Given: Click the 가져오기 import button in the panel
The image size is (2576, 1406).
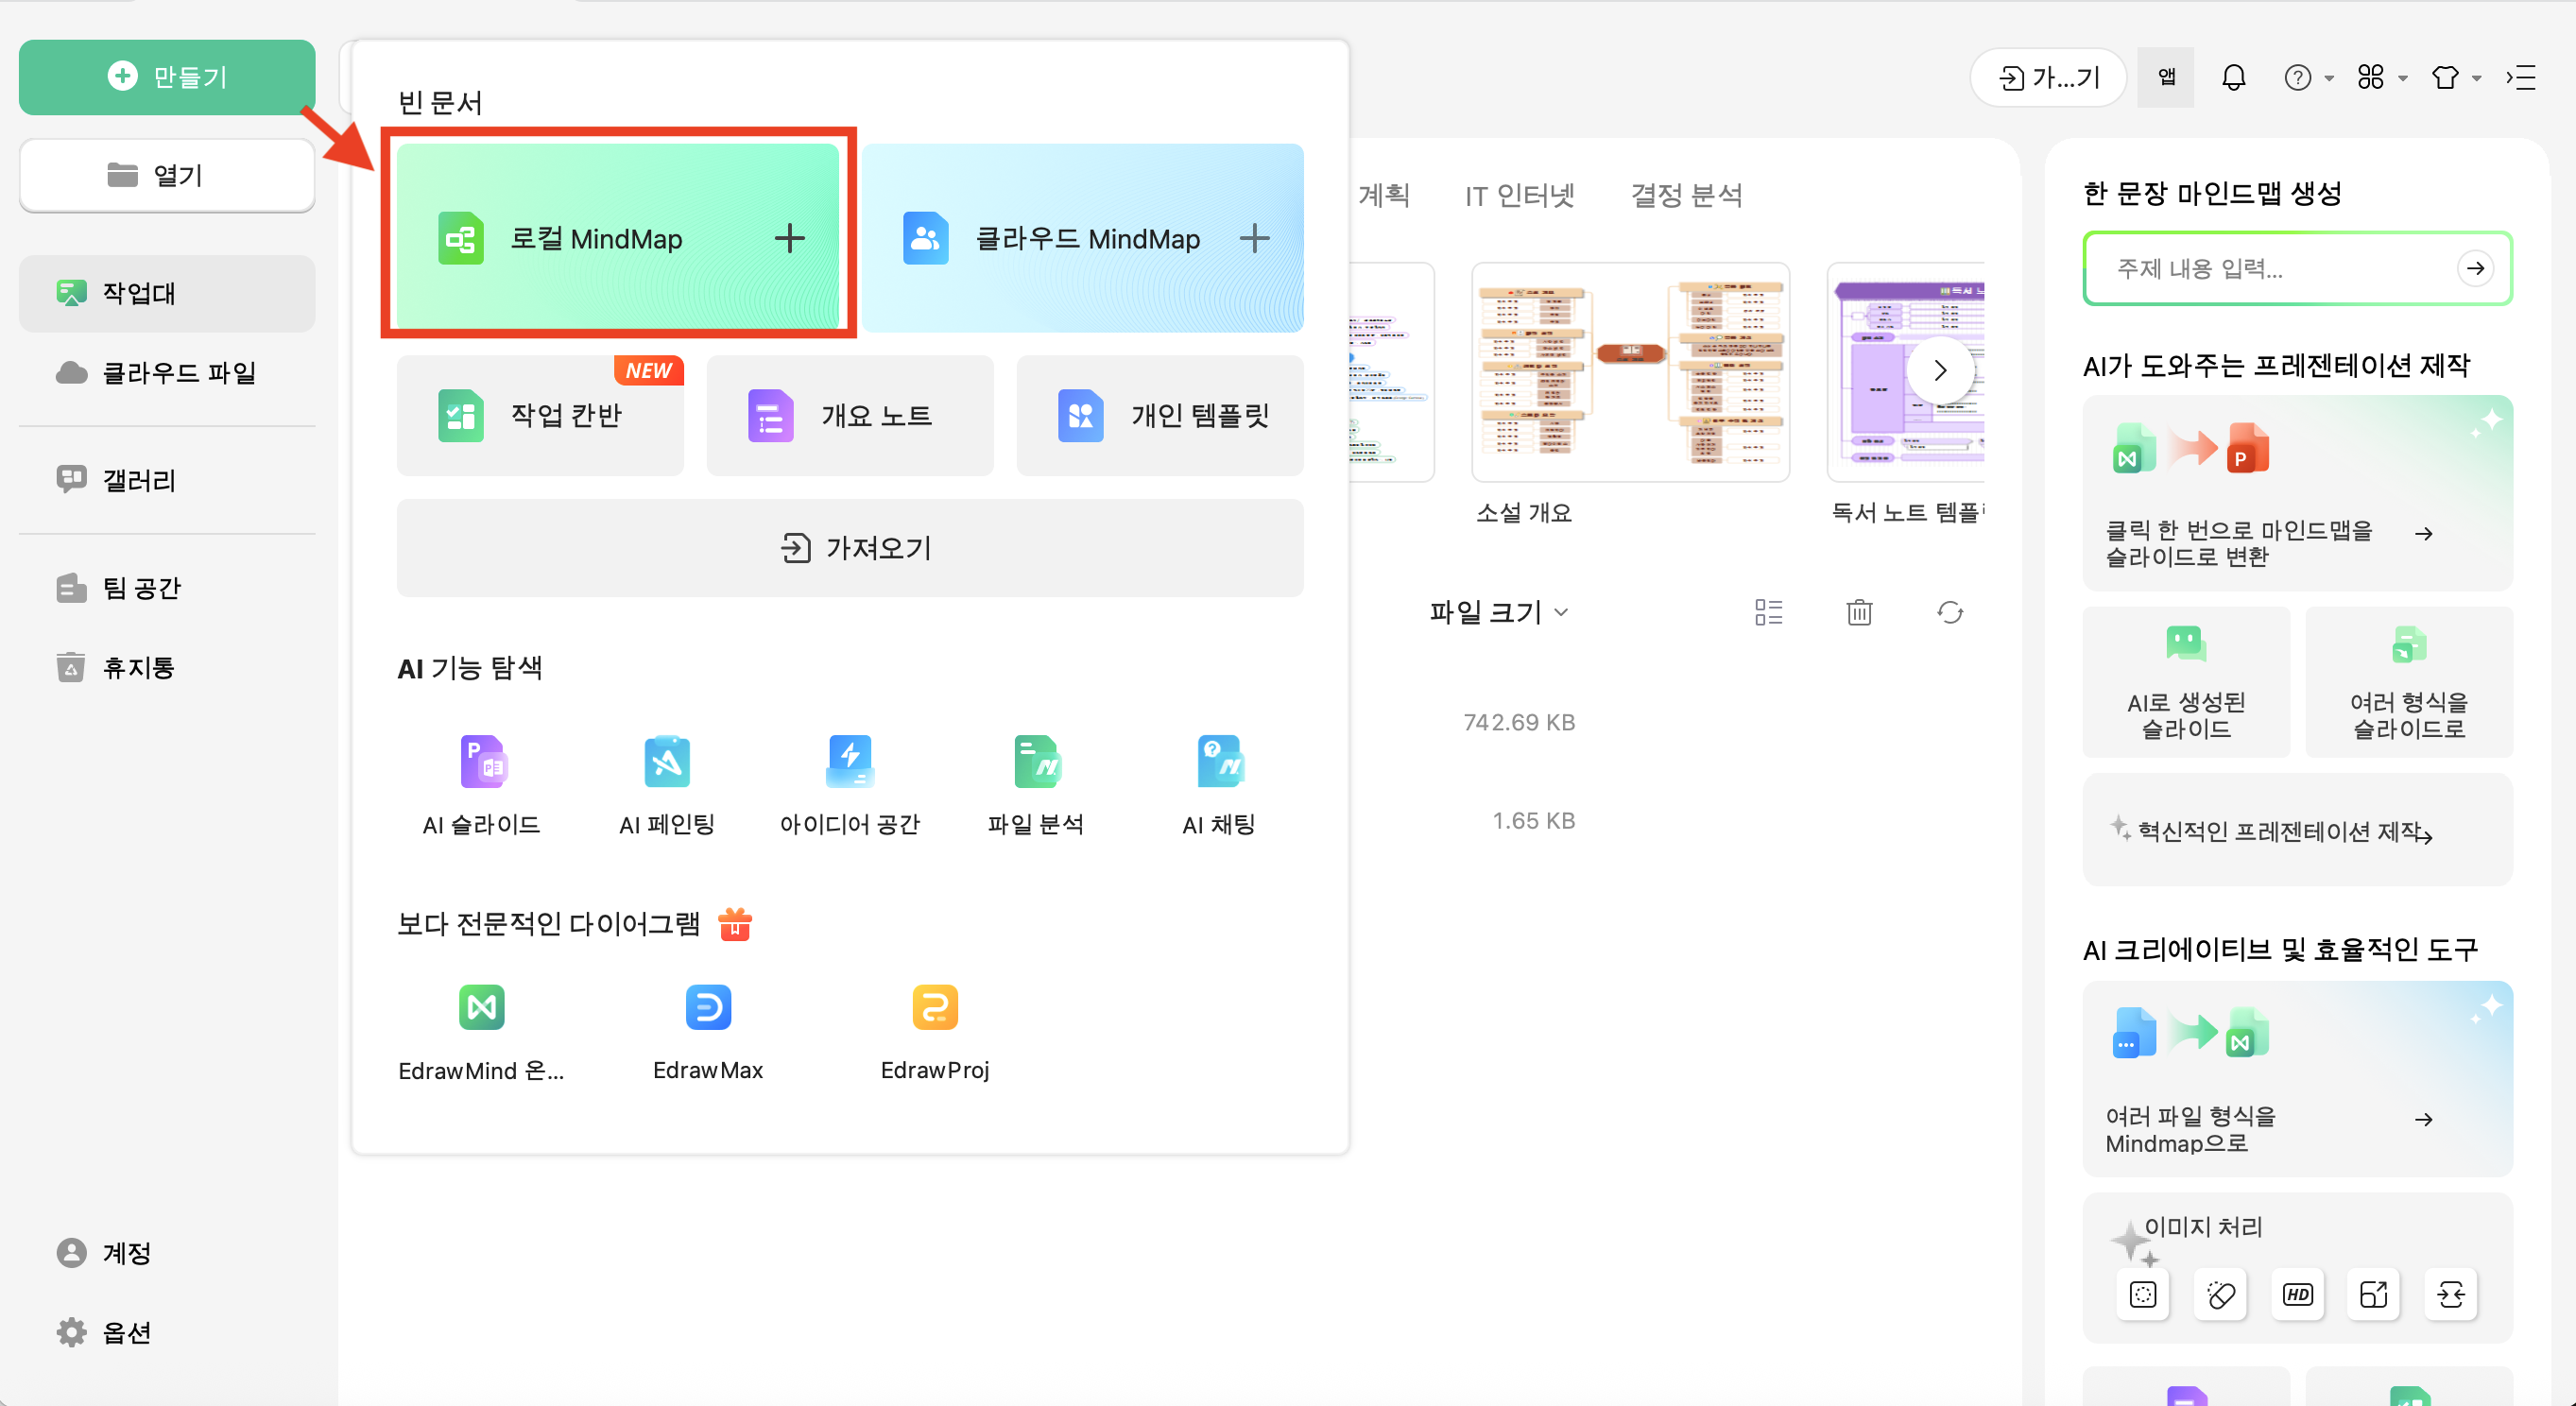Looking at the screenshot, I should 849,548.
